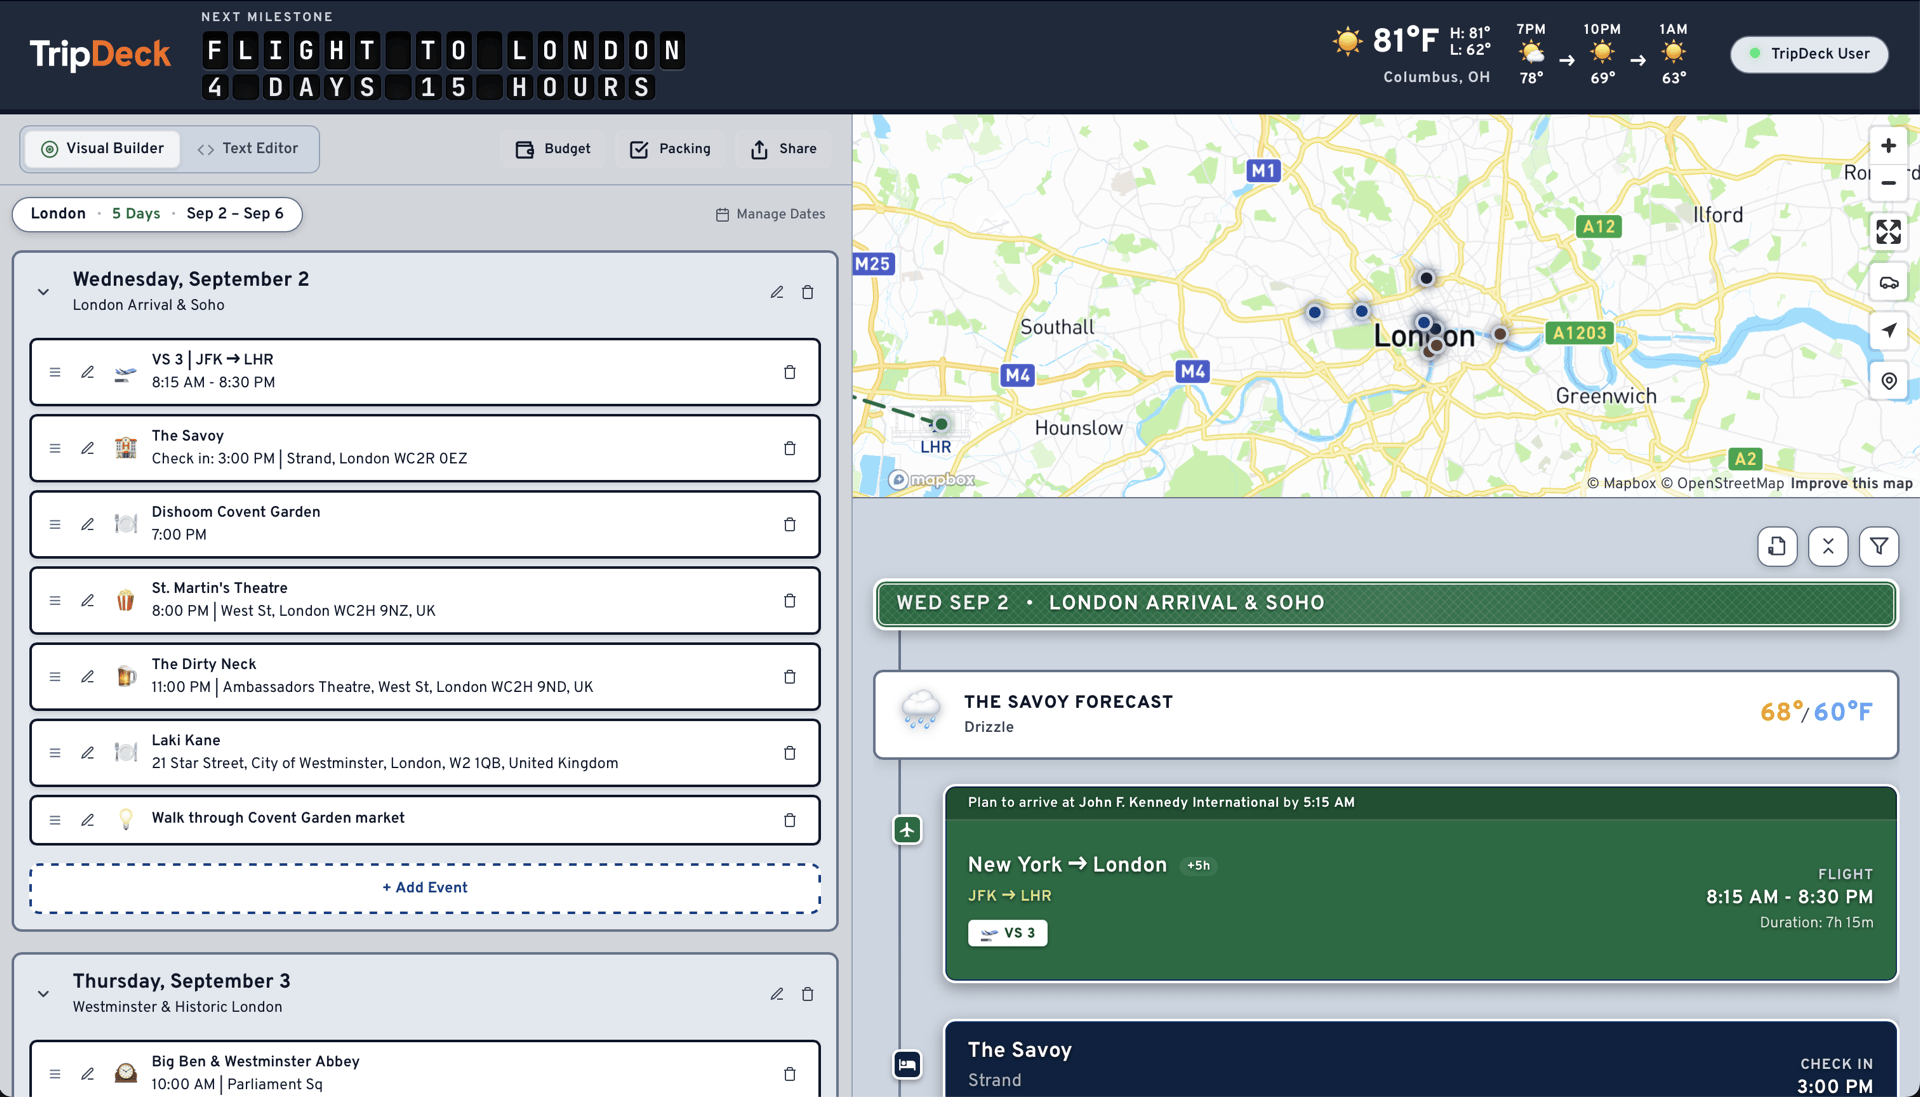Delete the Laki Kane event
Image resolution: width=1920 pixels, height=1097 pixels.
tap(790, 752)
